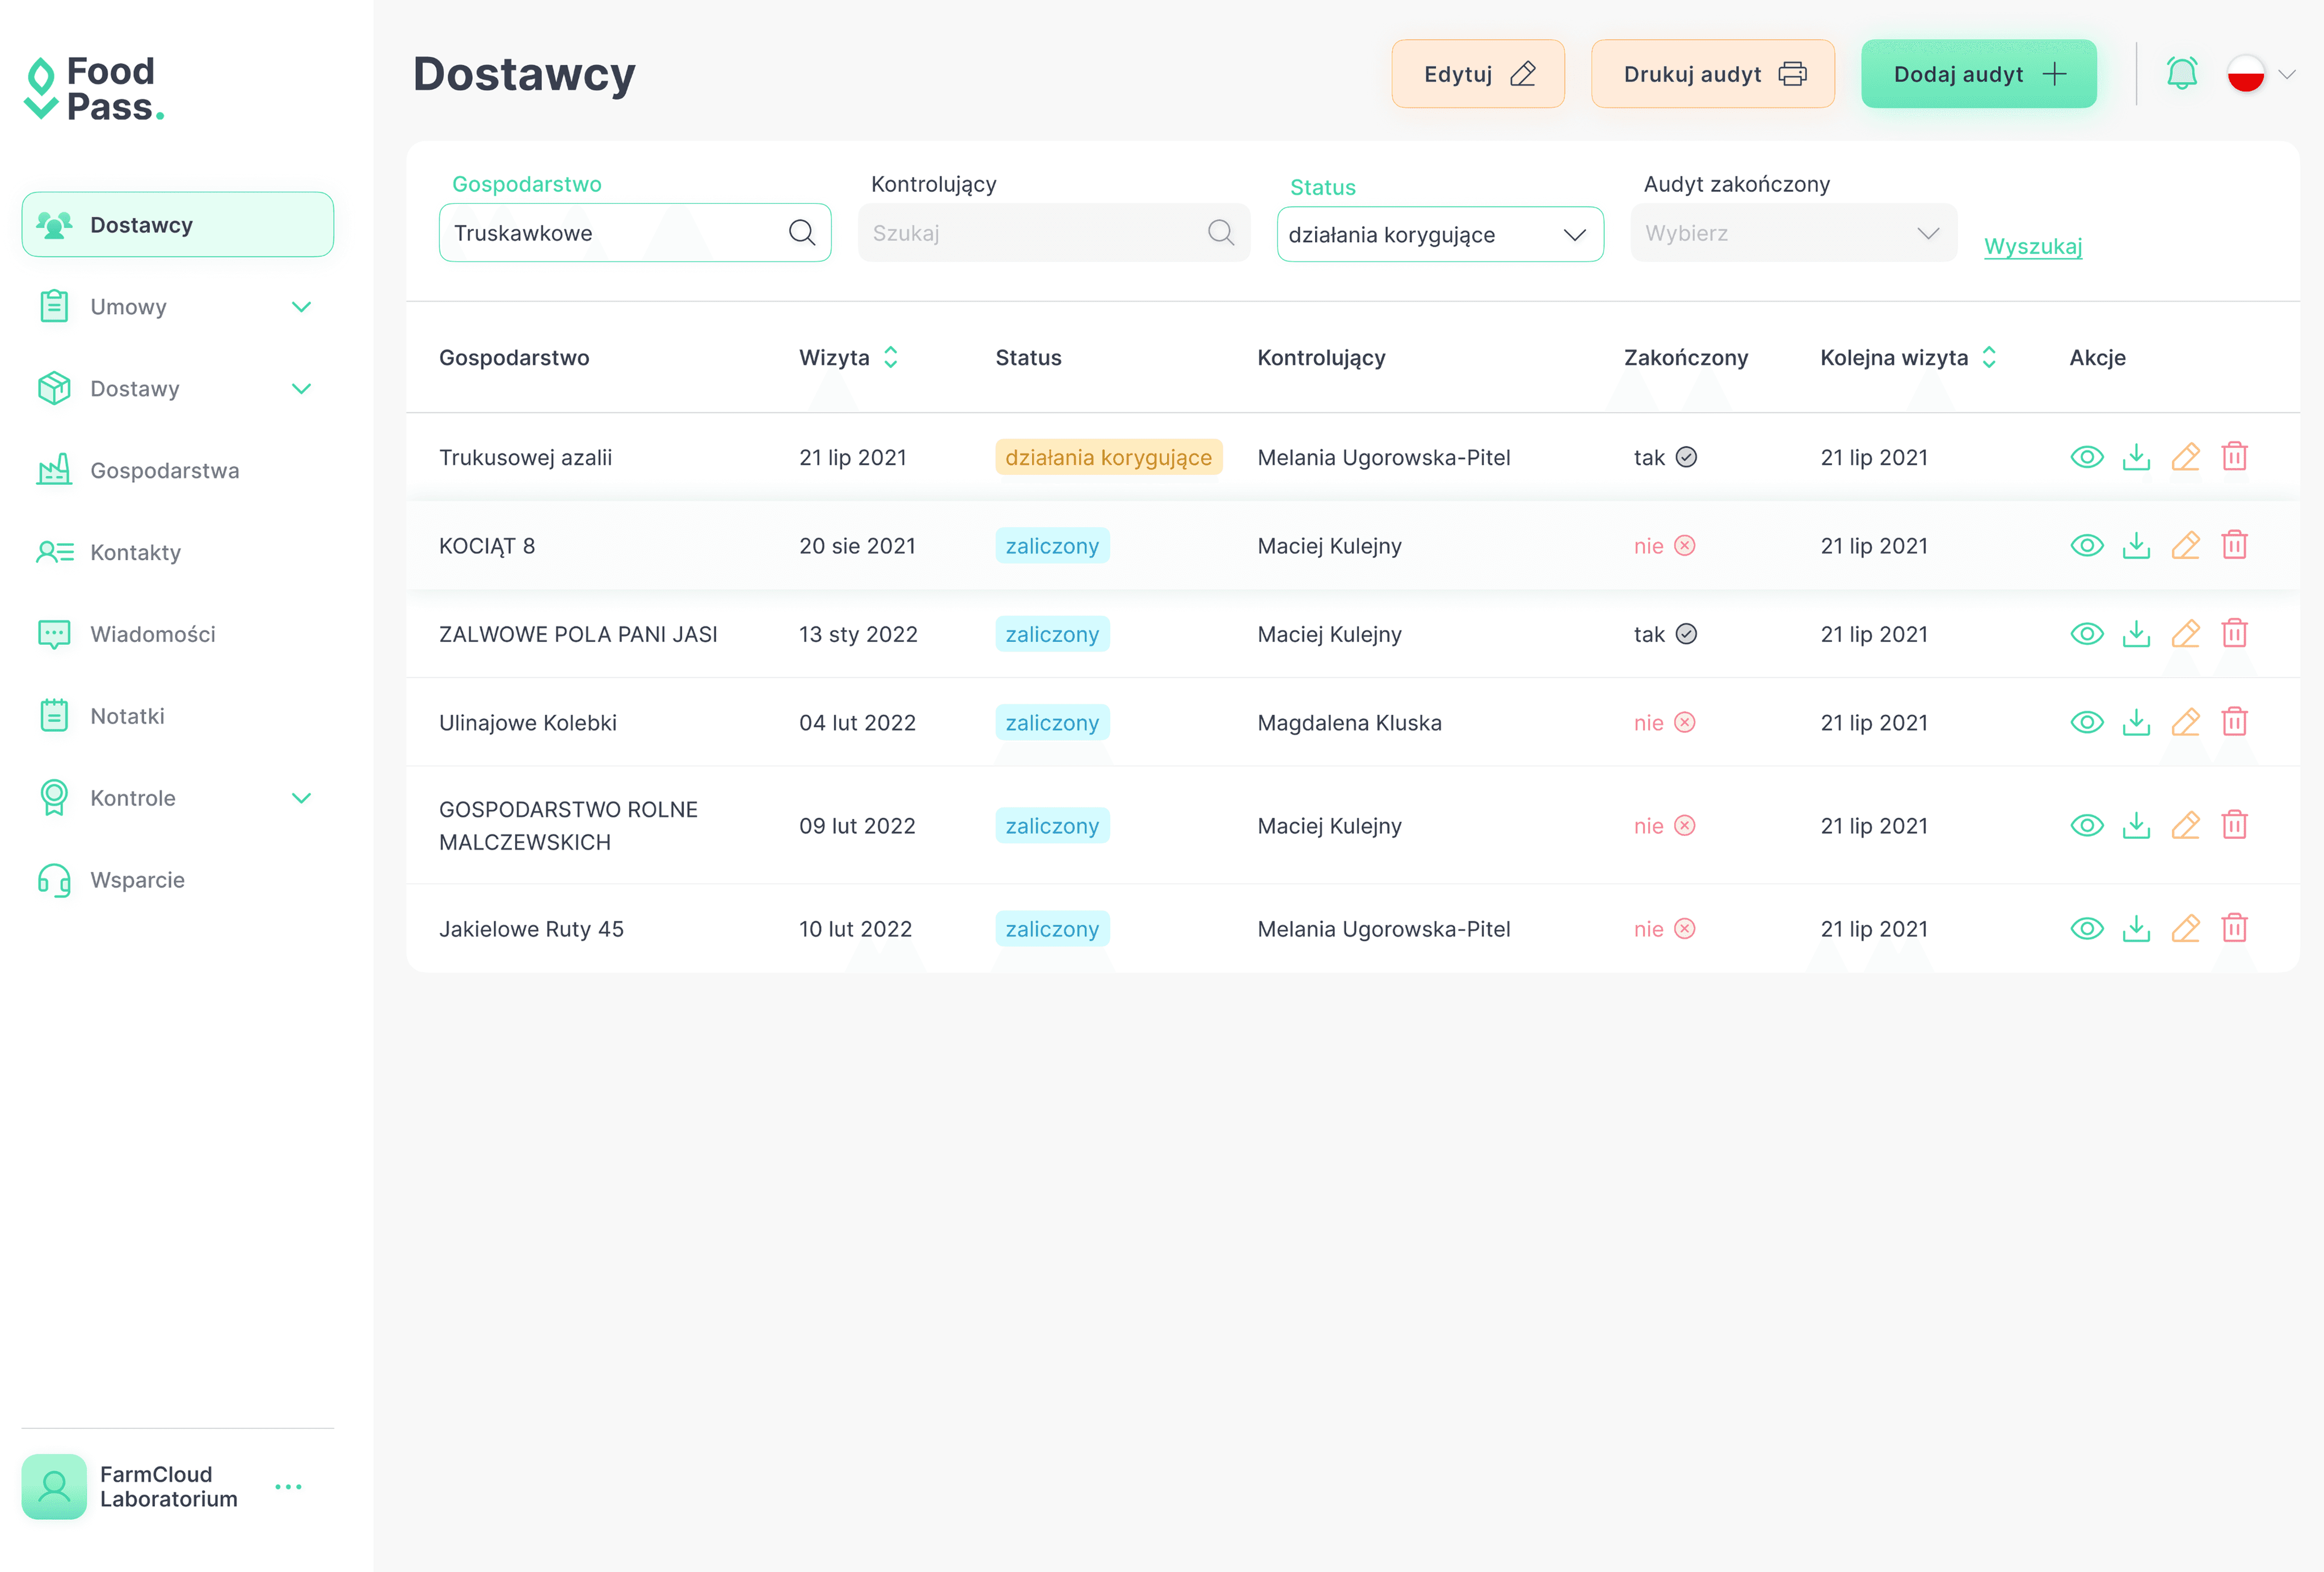2324x1572 pixels.
Task: View Jakielowe Ruty 45 via eye icon
Action: tap(2086, 929)
